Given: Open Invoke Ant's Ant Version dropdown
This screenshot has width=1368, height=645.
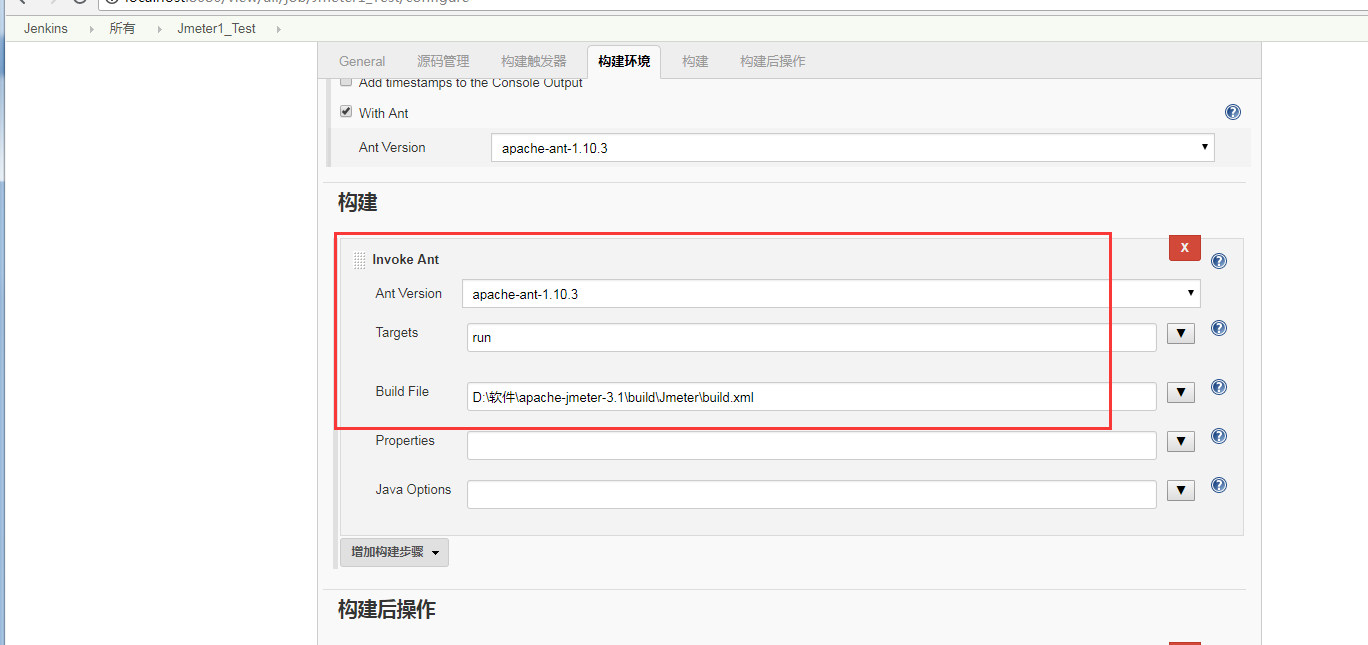Looking at the screenshot, I should point(831,294).
